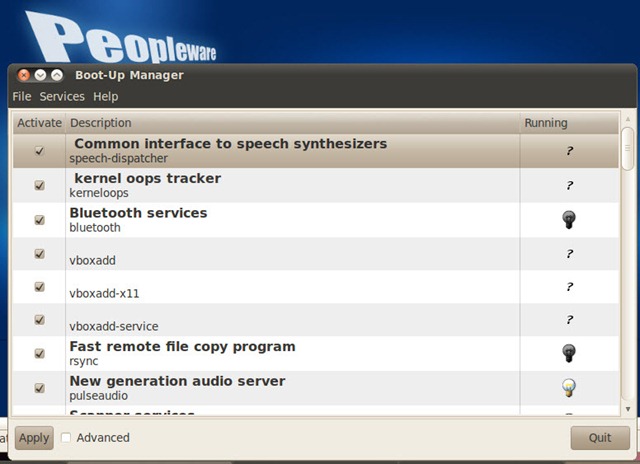The height and width of the screenshot is (464, 640).
Task: Click the Quit button
Action: [600, 438]
